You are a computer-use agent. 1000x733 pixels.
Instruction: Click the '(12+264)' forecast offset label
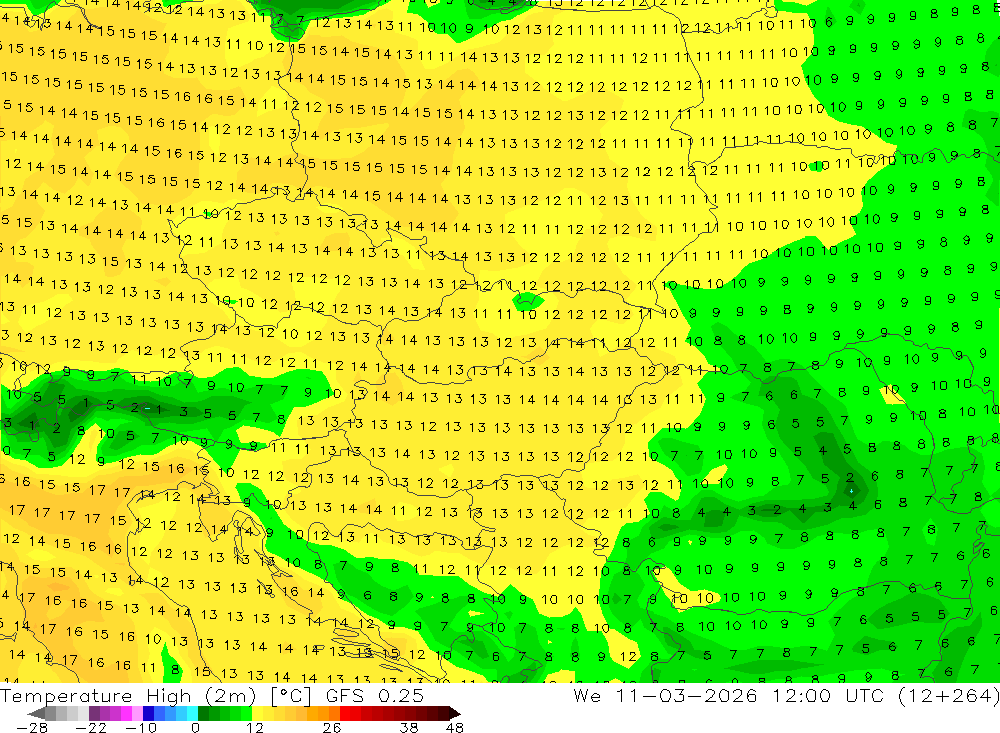click(x=949, y=696)
